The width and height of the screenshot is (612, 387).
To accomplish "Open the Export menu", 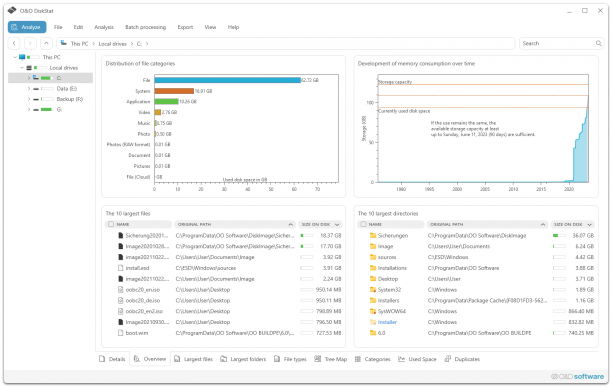I will click(185, 27).
